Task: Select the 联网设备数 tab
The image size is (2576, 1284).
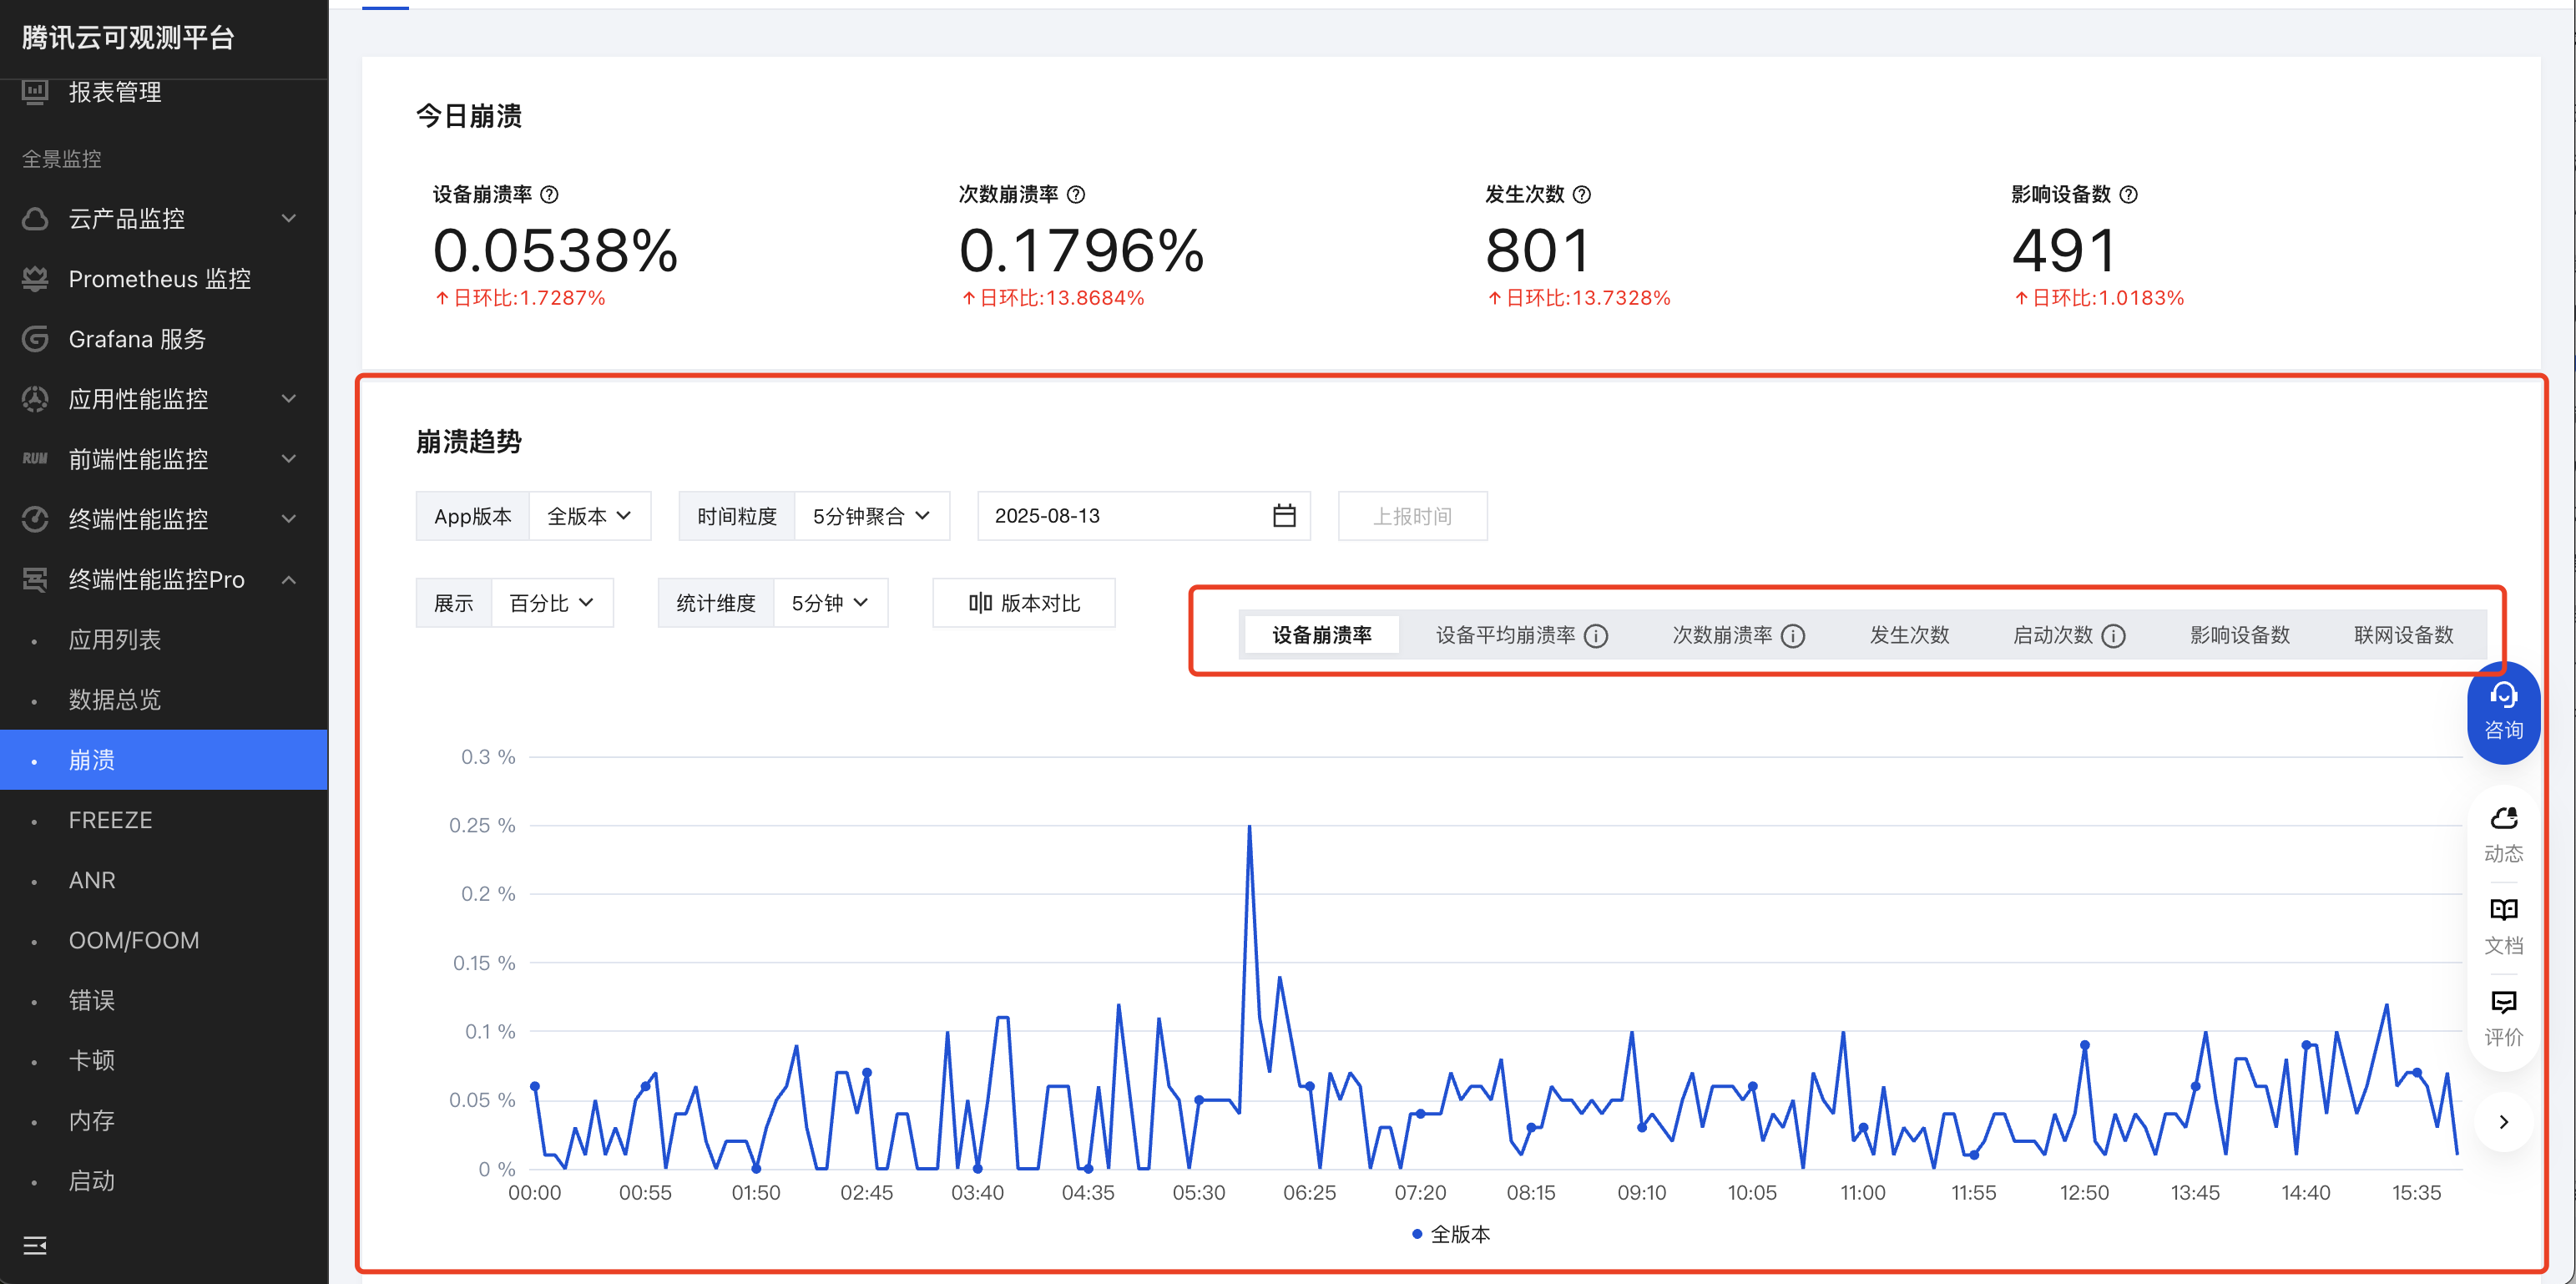Action: click(x=2403, y=636)
